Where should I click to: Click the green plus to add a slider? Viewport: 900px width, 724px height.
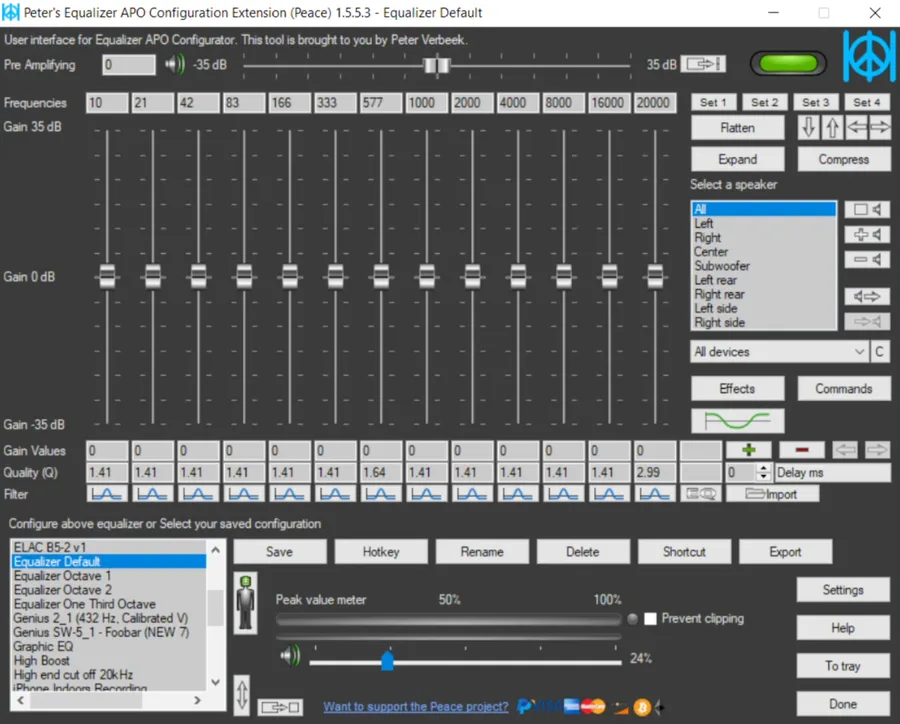tap(750, 450)
